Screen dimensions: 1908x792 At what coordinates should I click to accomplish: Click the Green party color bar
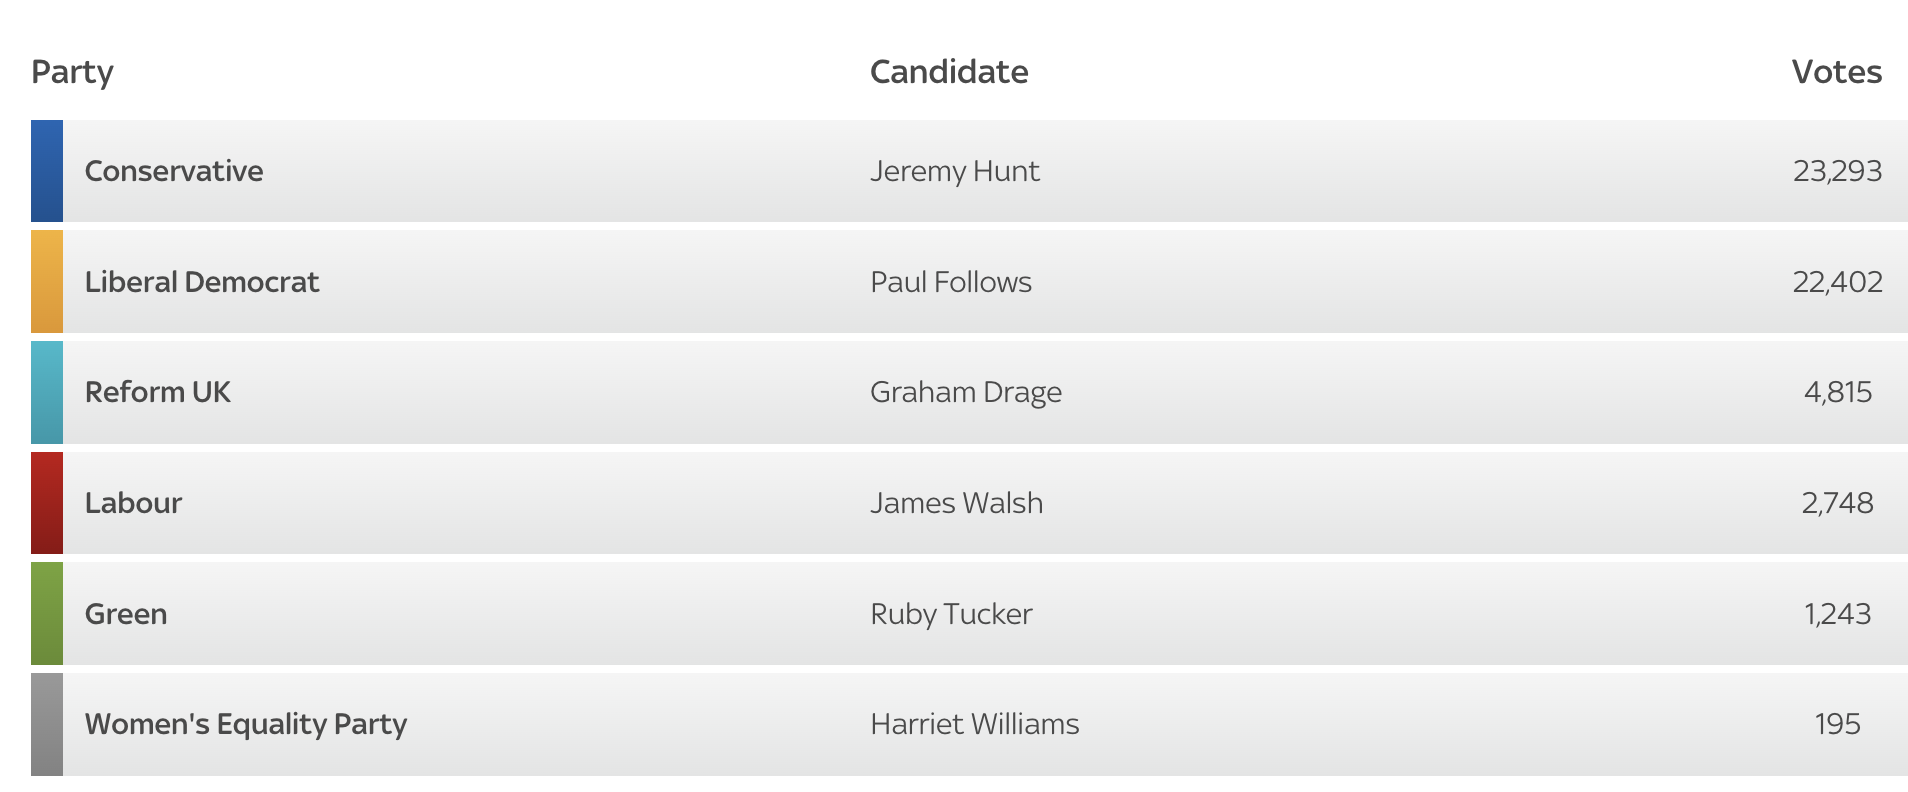47,613
